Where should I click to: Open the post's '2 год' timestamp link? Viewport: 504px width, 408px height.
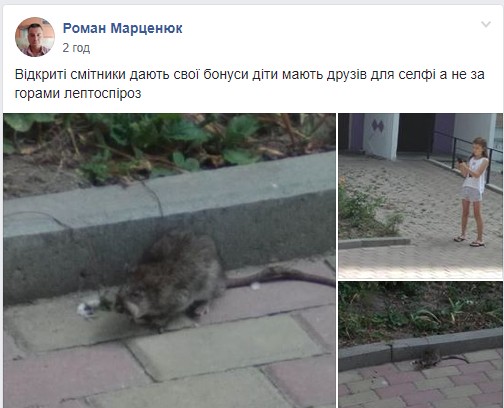(76, 48)
